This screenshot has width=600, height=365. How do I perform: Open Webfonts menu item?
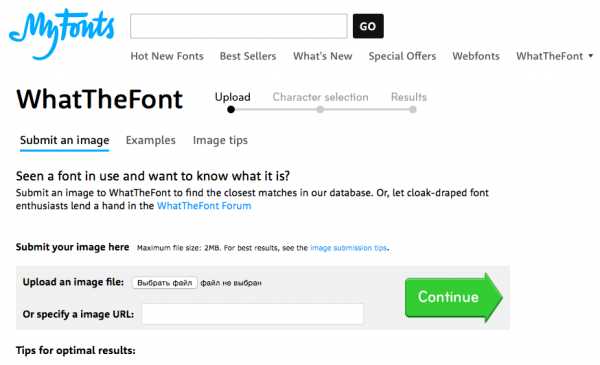coord(476,56)
